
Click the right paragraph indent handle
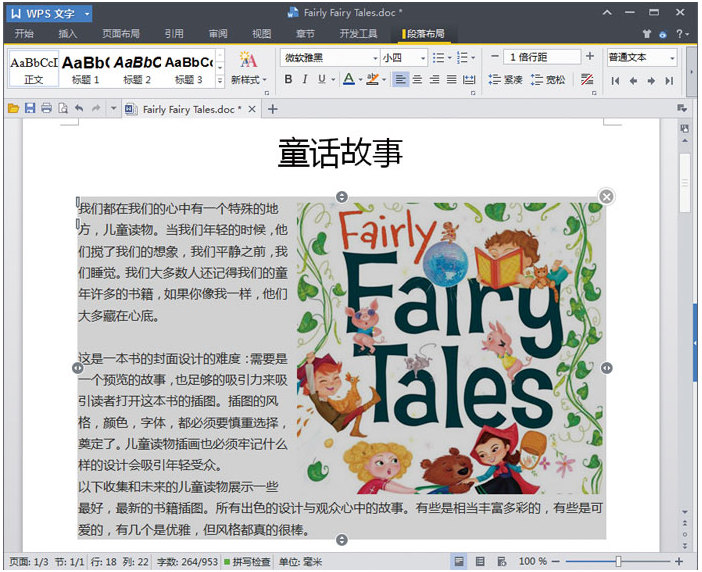tap(607, 368)
